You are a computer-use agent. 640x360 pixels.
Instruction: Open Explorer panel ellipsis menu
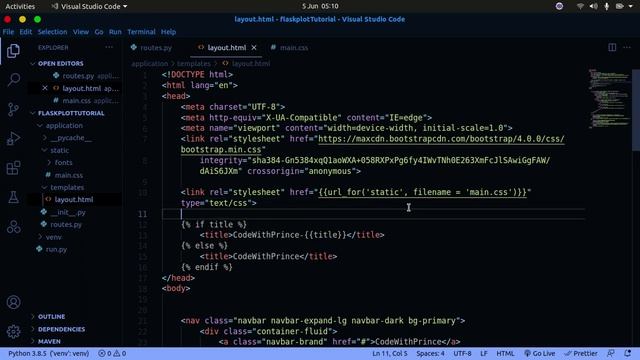(109, 47)
